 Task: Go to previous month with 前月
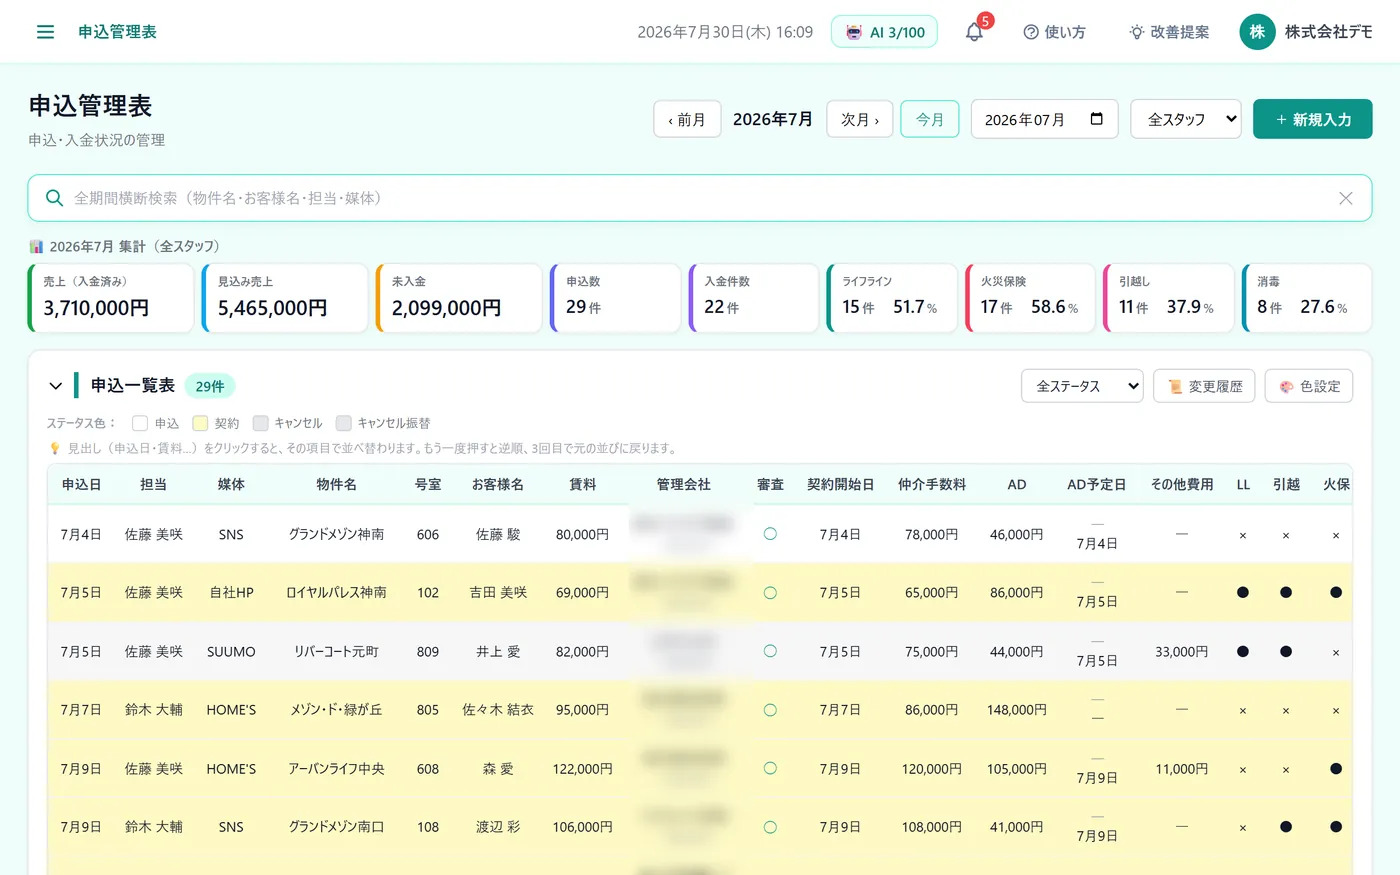687,119
